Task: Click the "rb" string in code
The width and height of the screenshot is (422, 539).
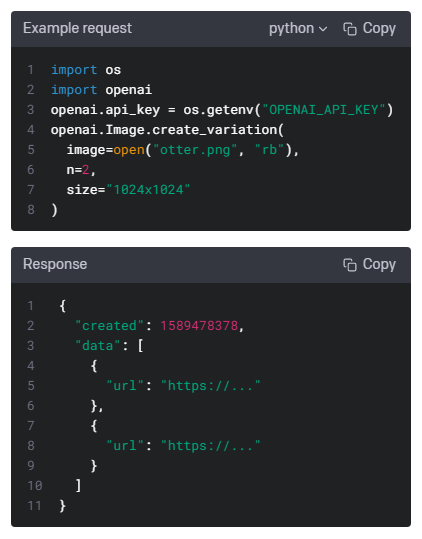Action: (269, 150)
